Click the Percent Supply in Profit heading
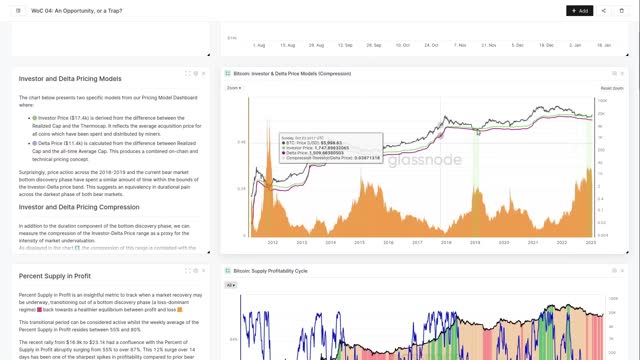This screenshot has height=360, width=640. click(55, 276)
